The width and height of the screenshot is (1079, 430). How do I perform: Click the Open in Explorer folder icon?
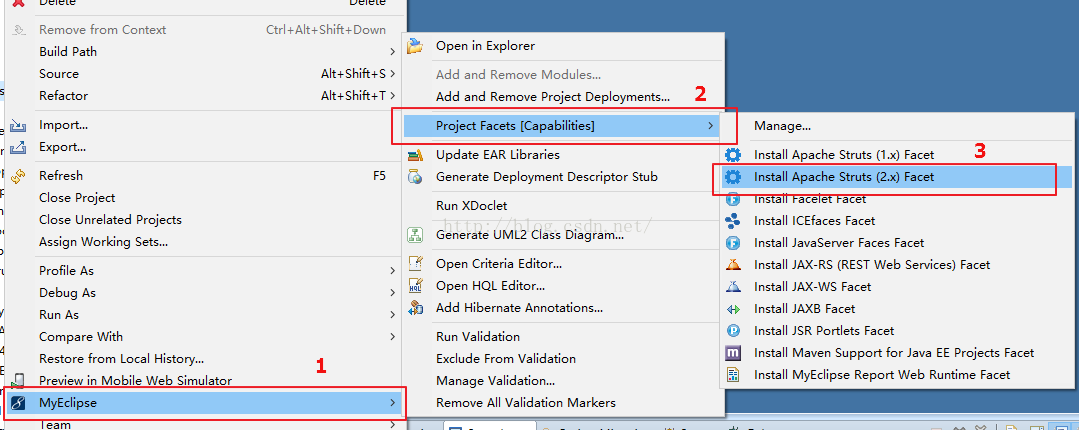[x=415, y=46]
